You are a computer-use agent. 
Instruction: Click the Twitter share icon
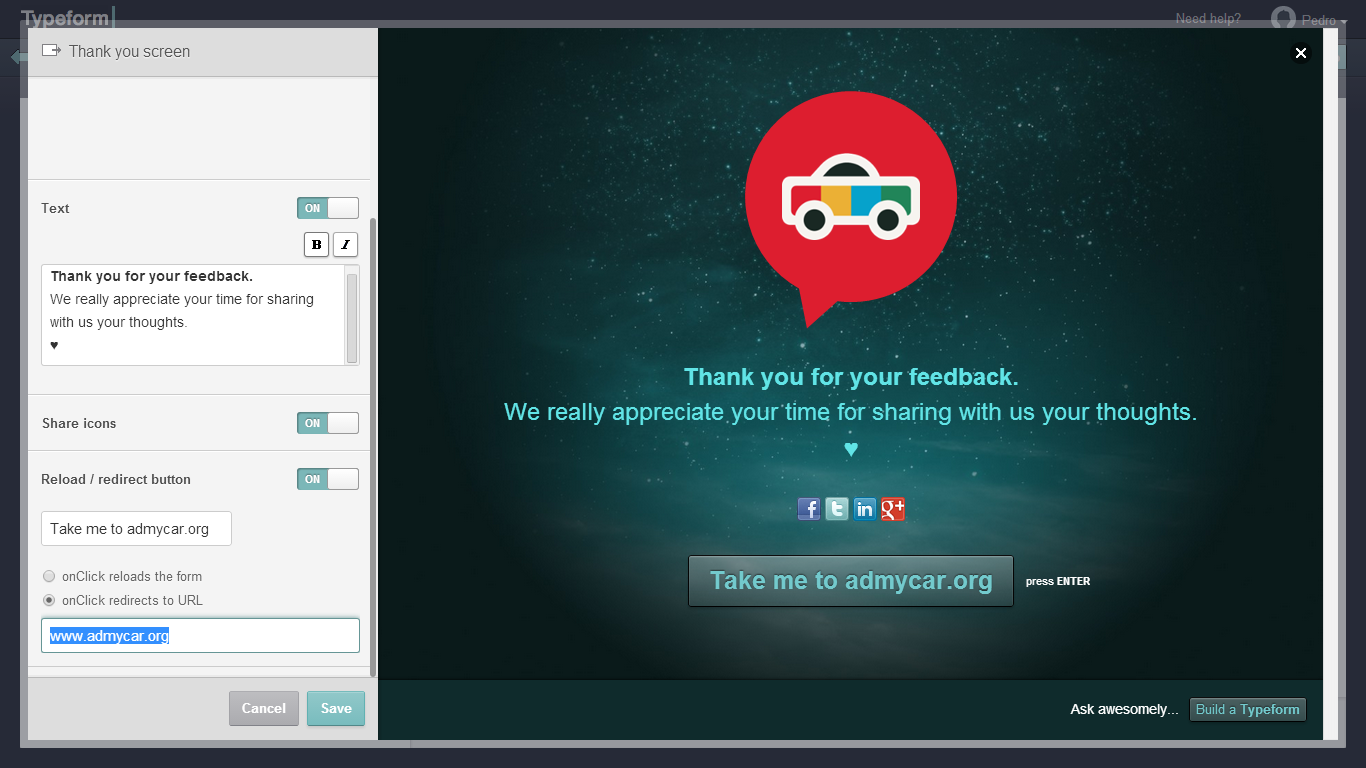pyautogui.click(x=837, y=509)
